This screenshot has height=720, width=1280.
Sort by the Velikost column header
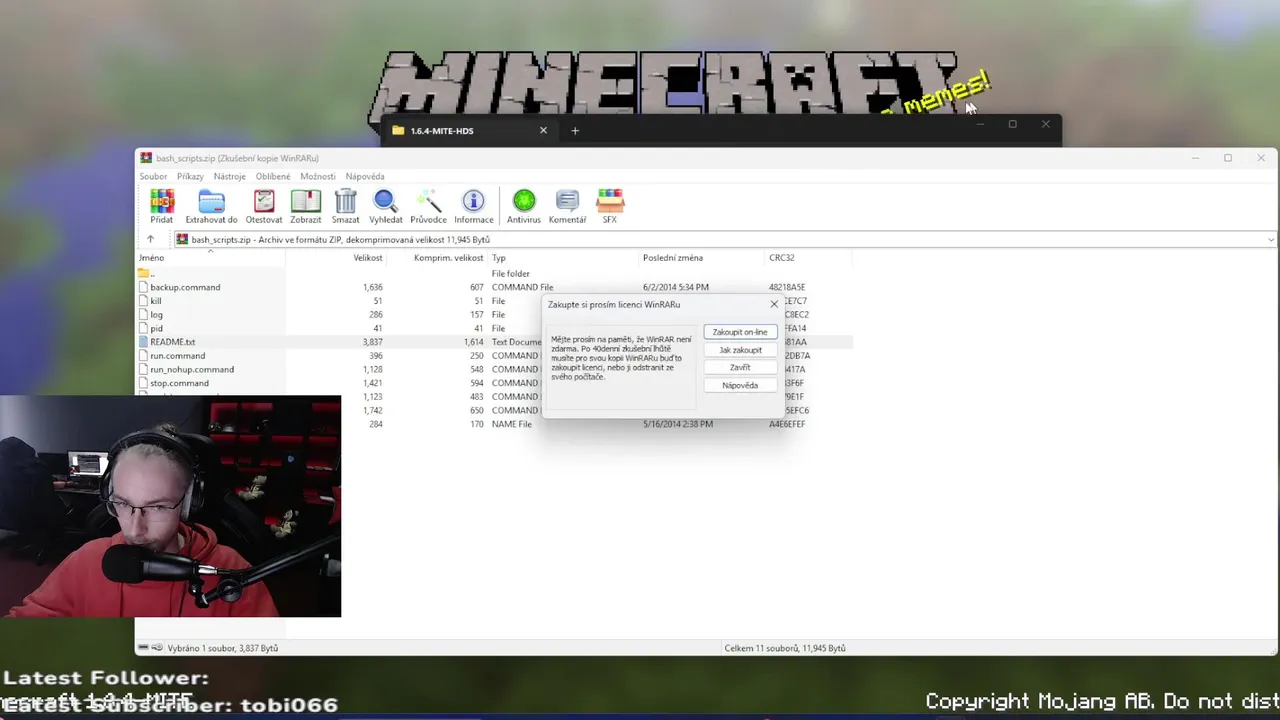point(337,257)
